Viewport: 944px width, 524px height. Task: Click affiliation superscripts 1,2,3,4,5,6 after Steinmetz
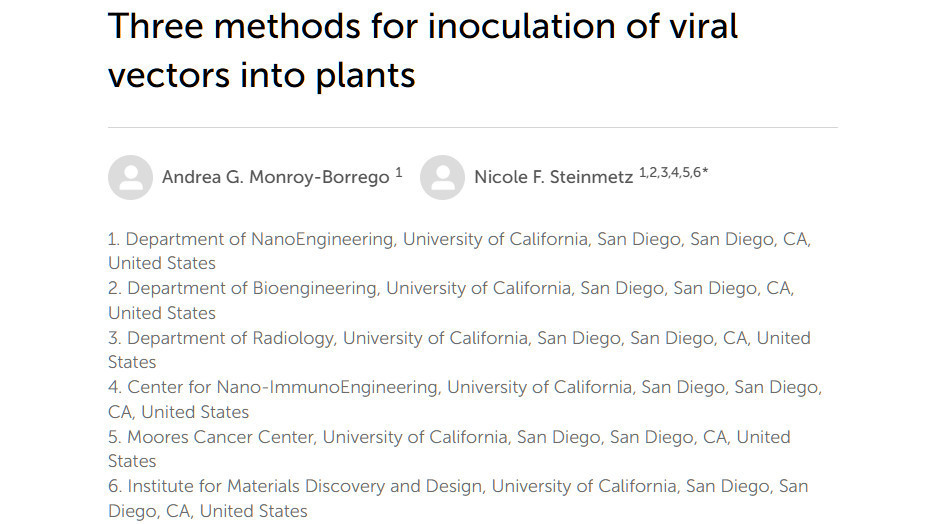pyautogui.click(x=669, y=173)
